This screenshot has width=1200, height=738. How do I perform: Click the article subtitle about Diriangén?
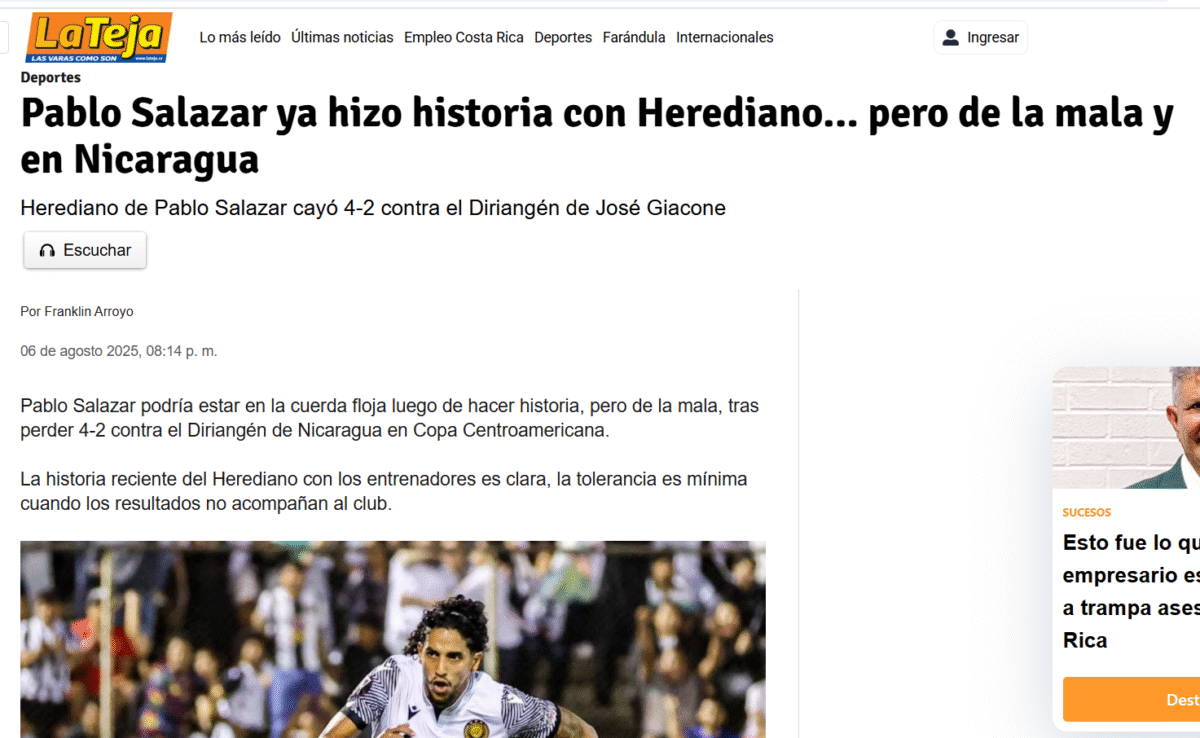click(373, 208)
